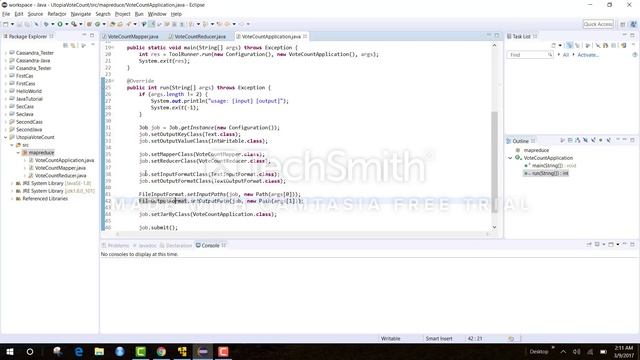Toggle Categorized presentation in Task List toolbar
This screenshot has width=640, height=360.
tap(569, 45)
